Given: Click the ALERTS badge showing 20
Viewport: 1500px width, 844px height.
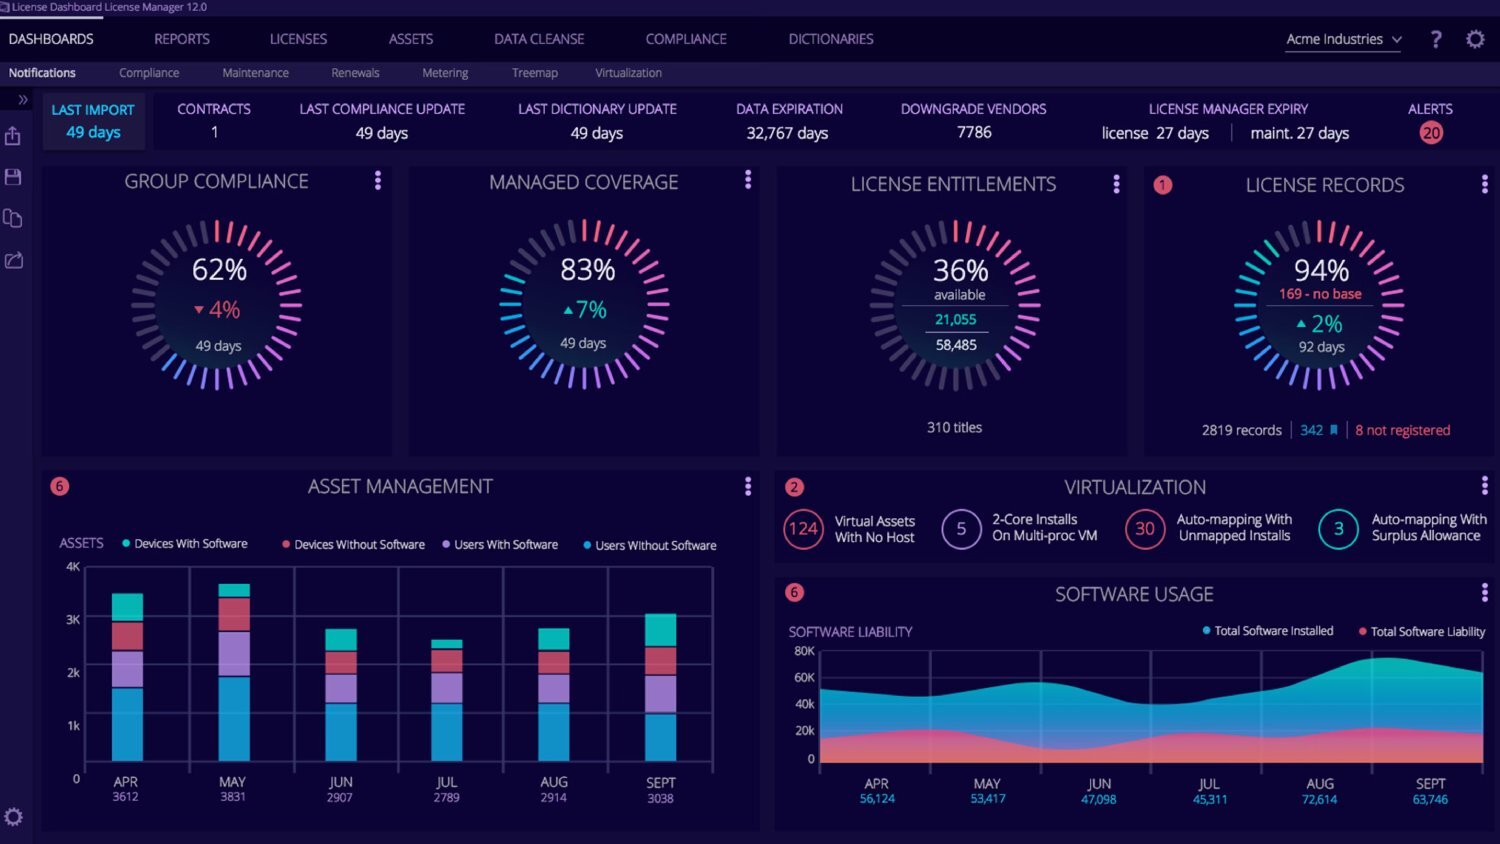Looking at the screenshot, I should (x=1430, y=131).
